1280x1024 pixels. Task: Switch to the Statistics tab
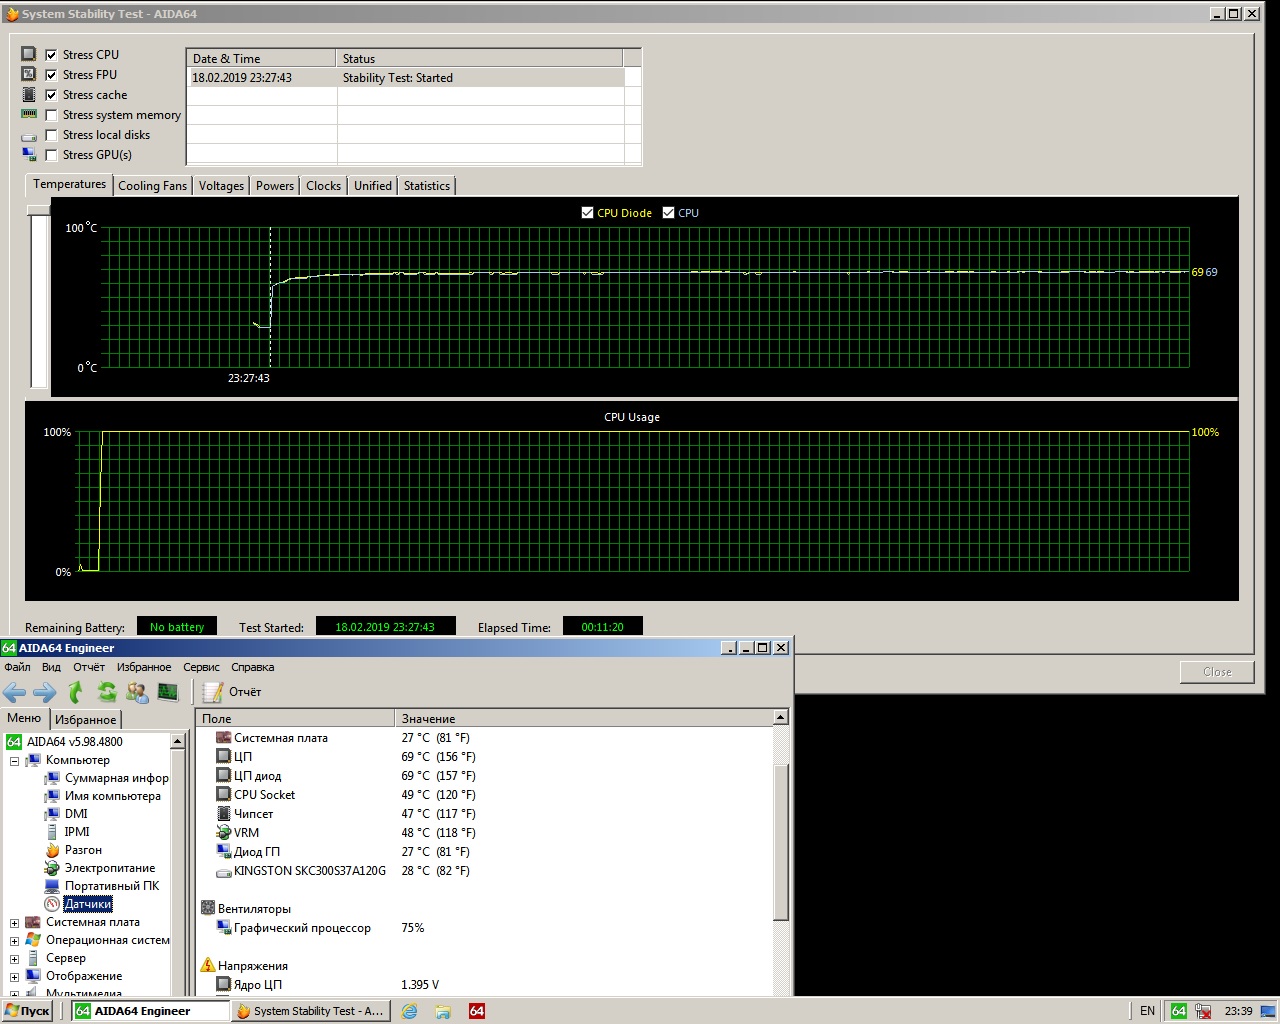pyautogui.click(x=427, y=186)
